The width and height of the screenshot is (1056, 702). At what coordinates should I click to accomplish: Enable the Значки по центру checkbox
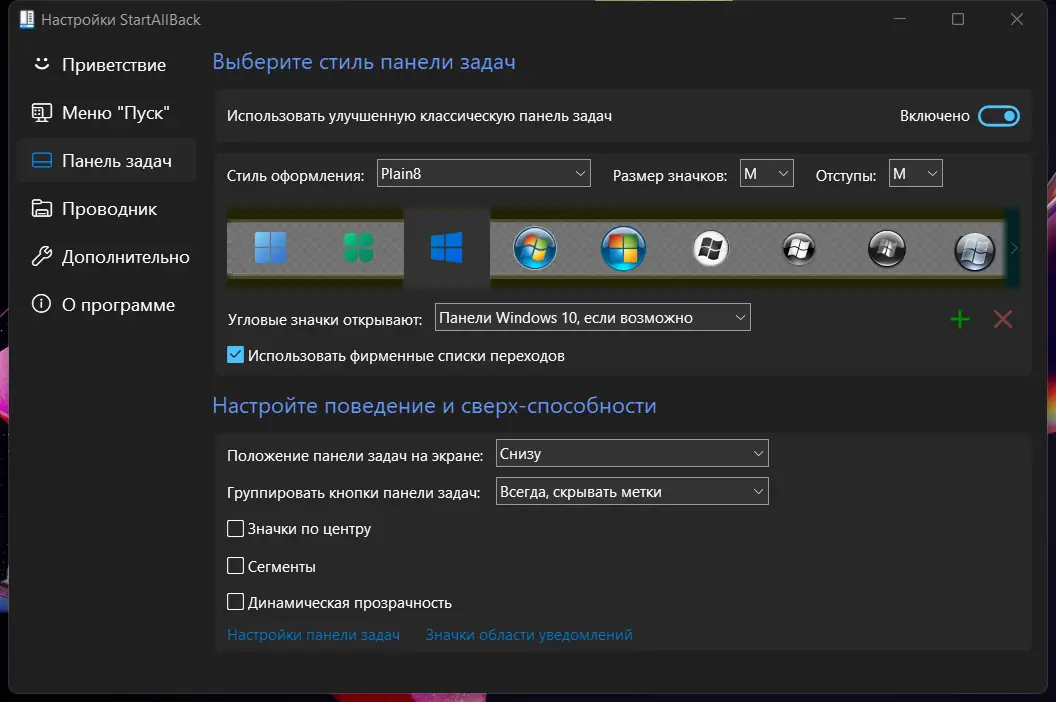[236, 528]
